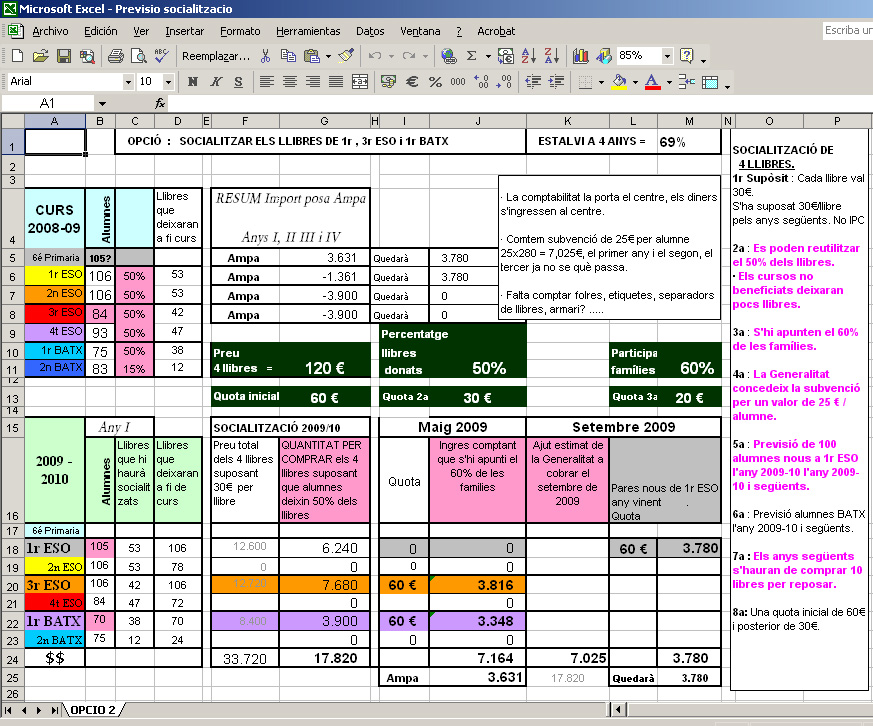
Task: Switch to the OPCIO 2 sheet tab
Action: (92, 709)
